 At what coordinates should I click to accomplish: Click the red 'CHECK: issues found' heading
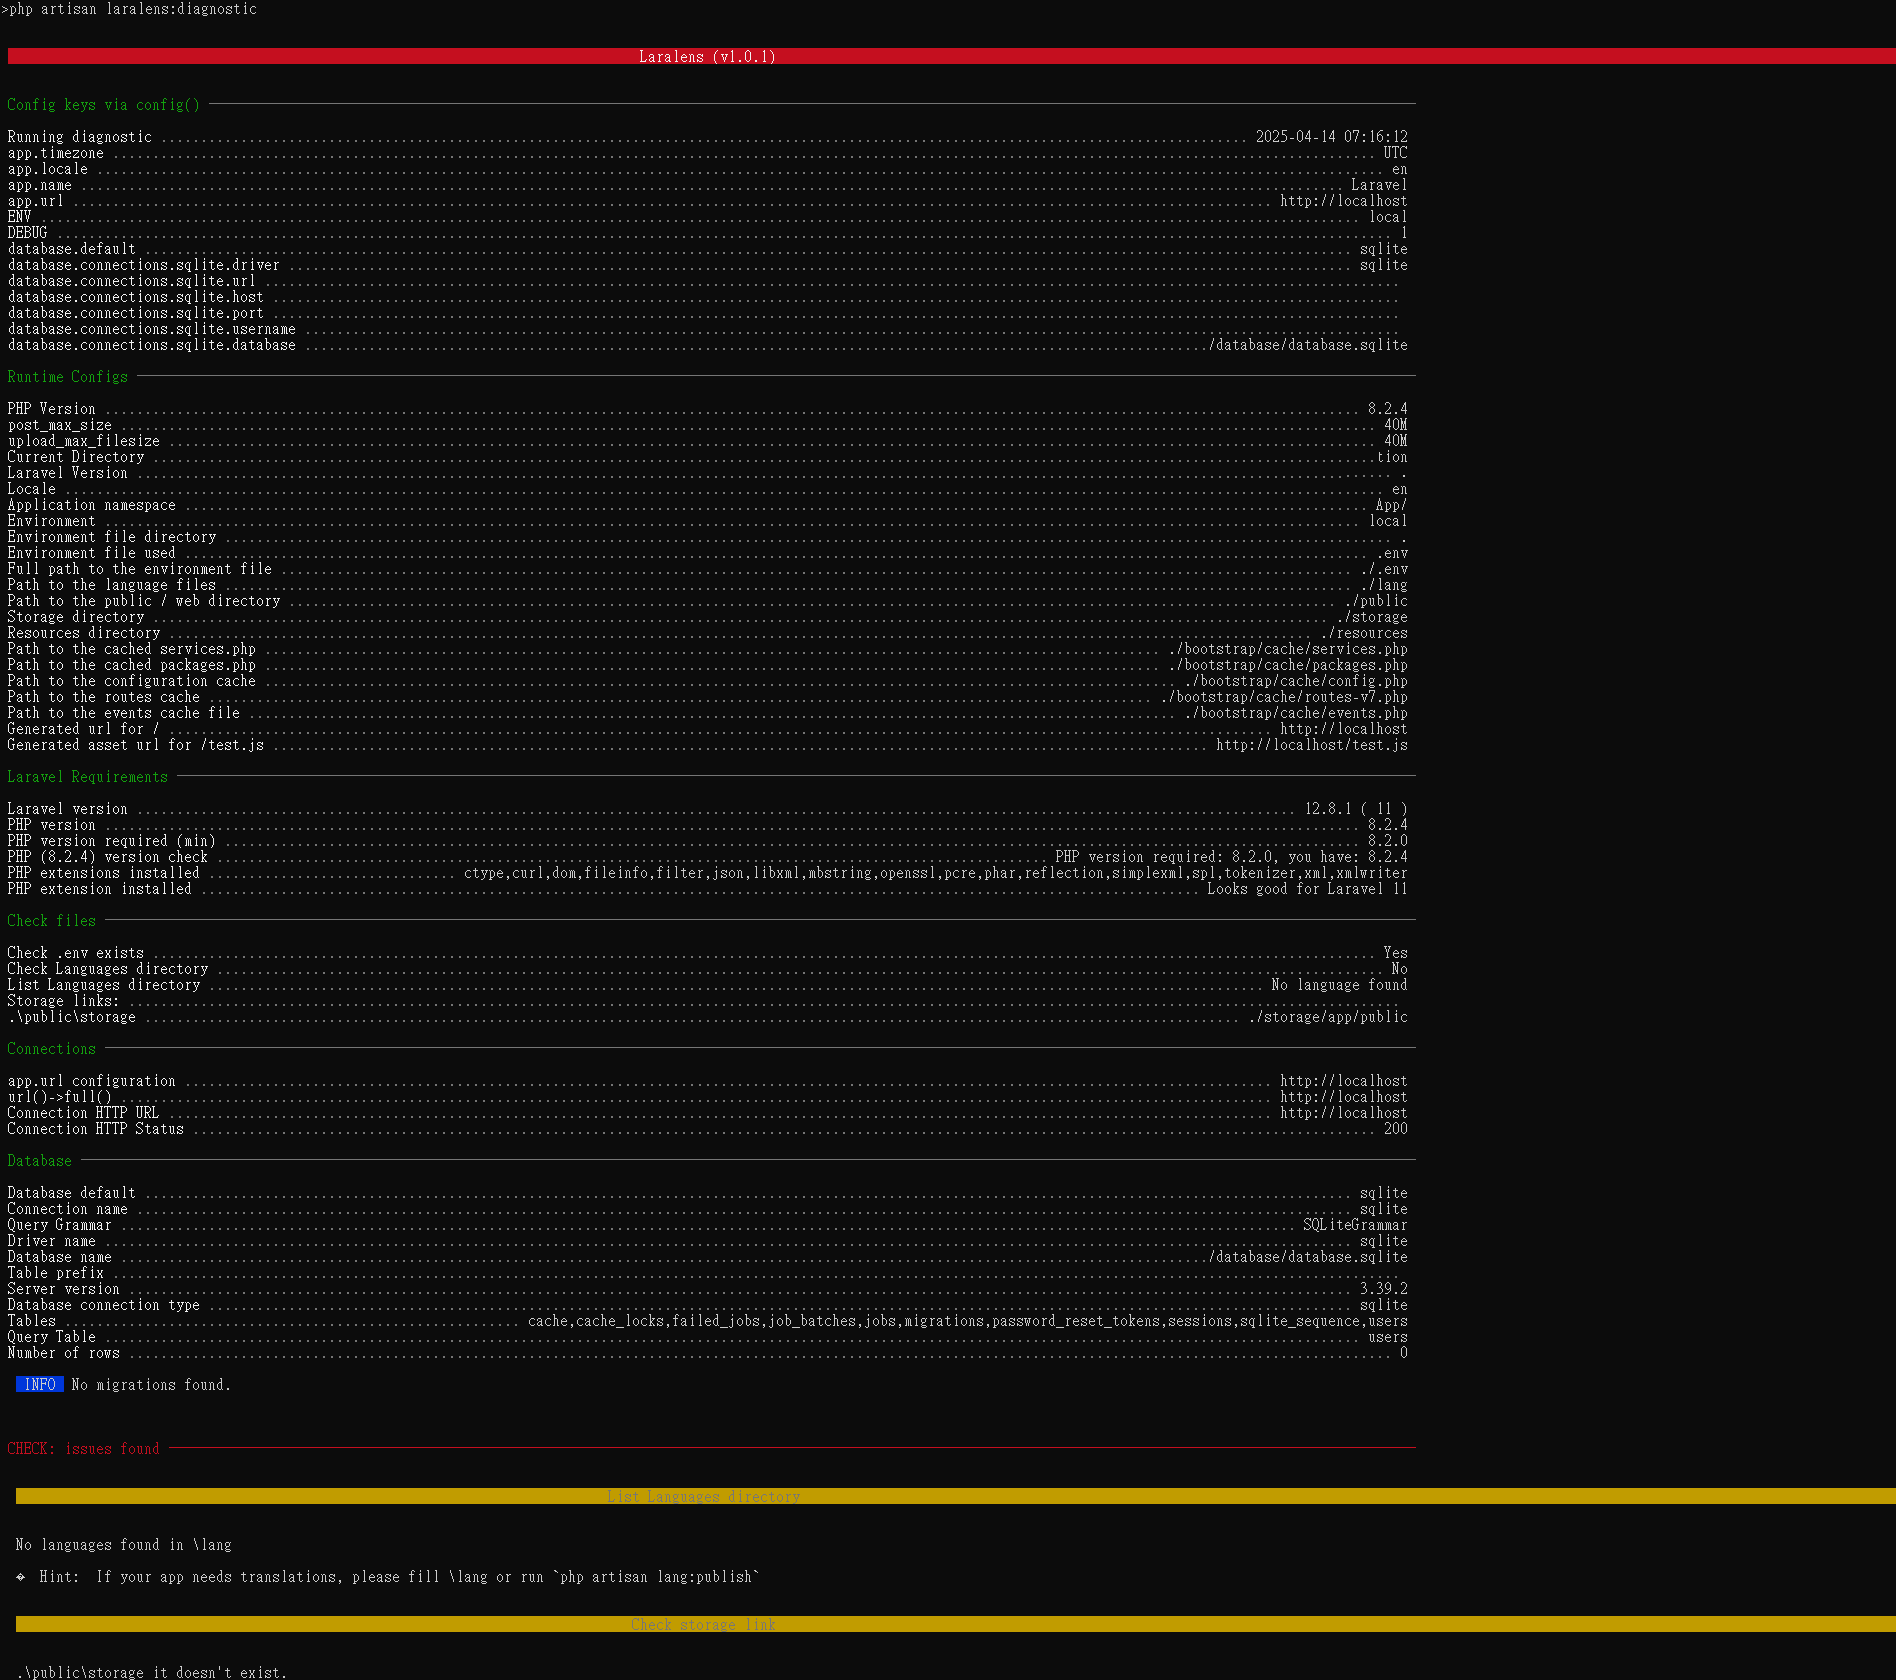point(83,1449)
